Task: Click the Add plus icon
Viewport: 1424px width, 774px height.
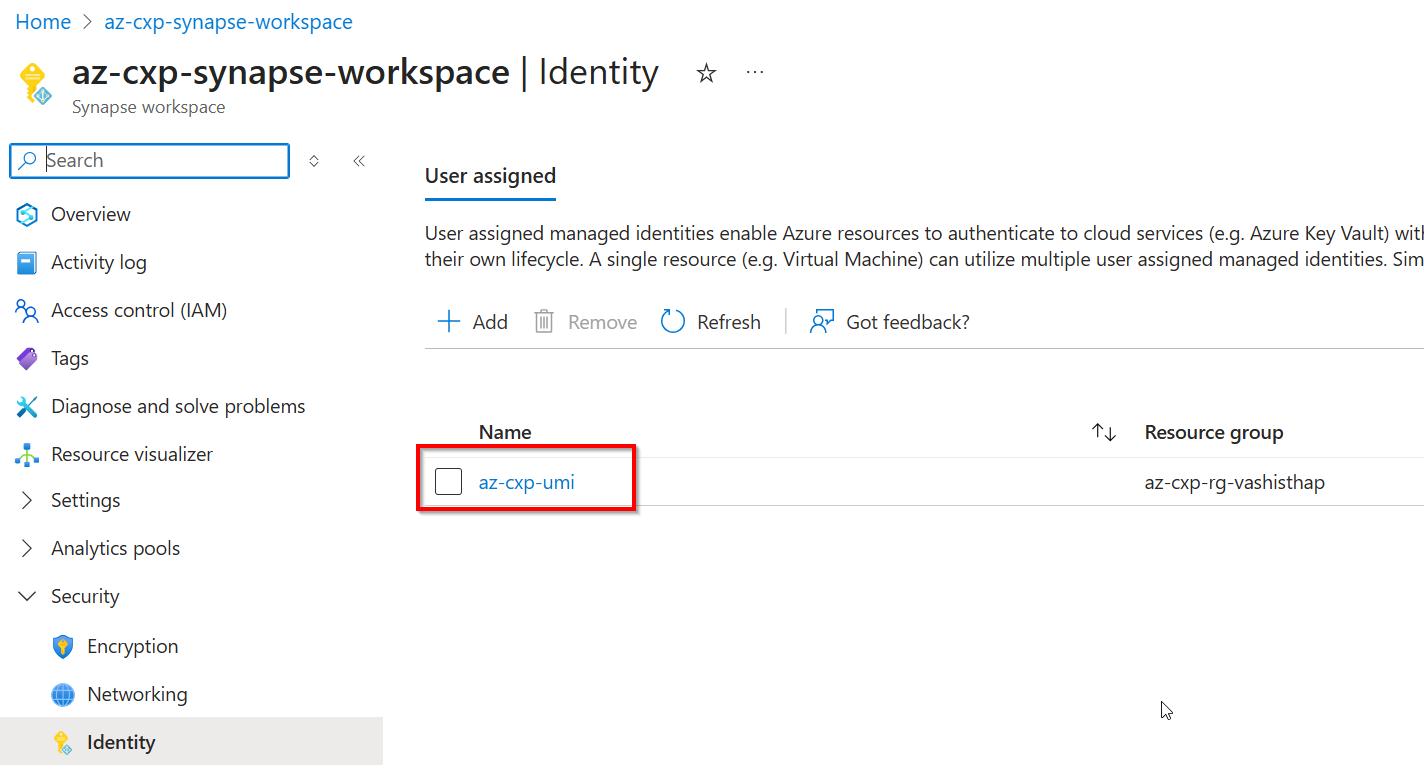Action: [x=449, y=322]
